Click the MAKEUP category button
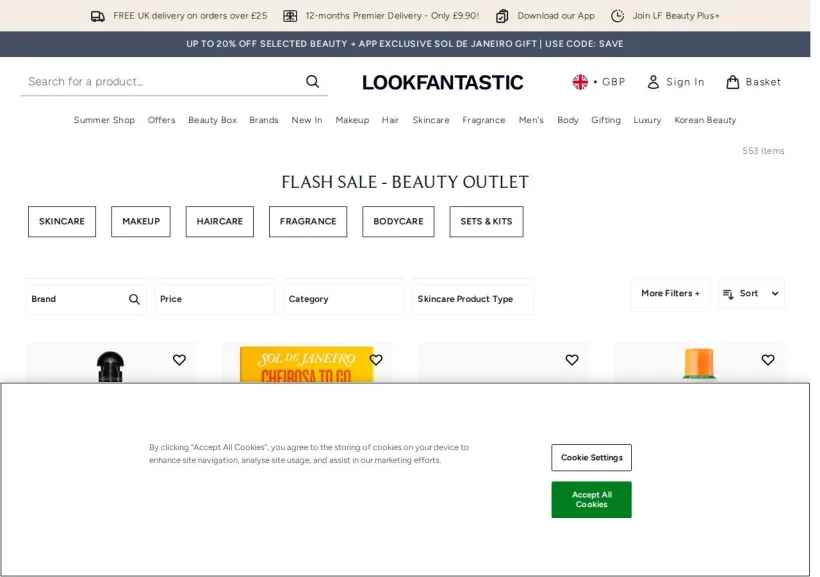Viewport: 820px width, 577px height. click(x=141, y=222)
